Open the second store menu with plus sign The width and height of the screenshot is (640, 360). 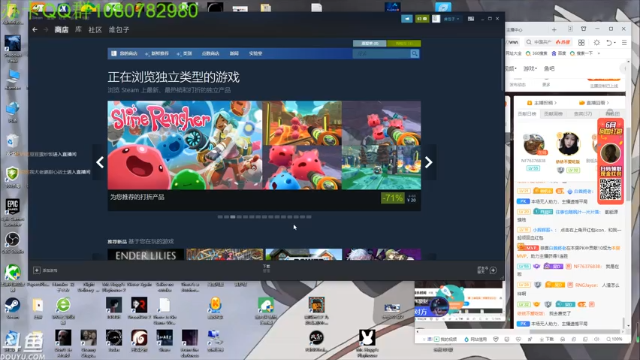pyautogui.click(x=157, y=53)
